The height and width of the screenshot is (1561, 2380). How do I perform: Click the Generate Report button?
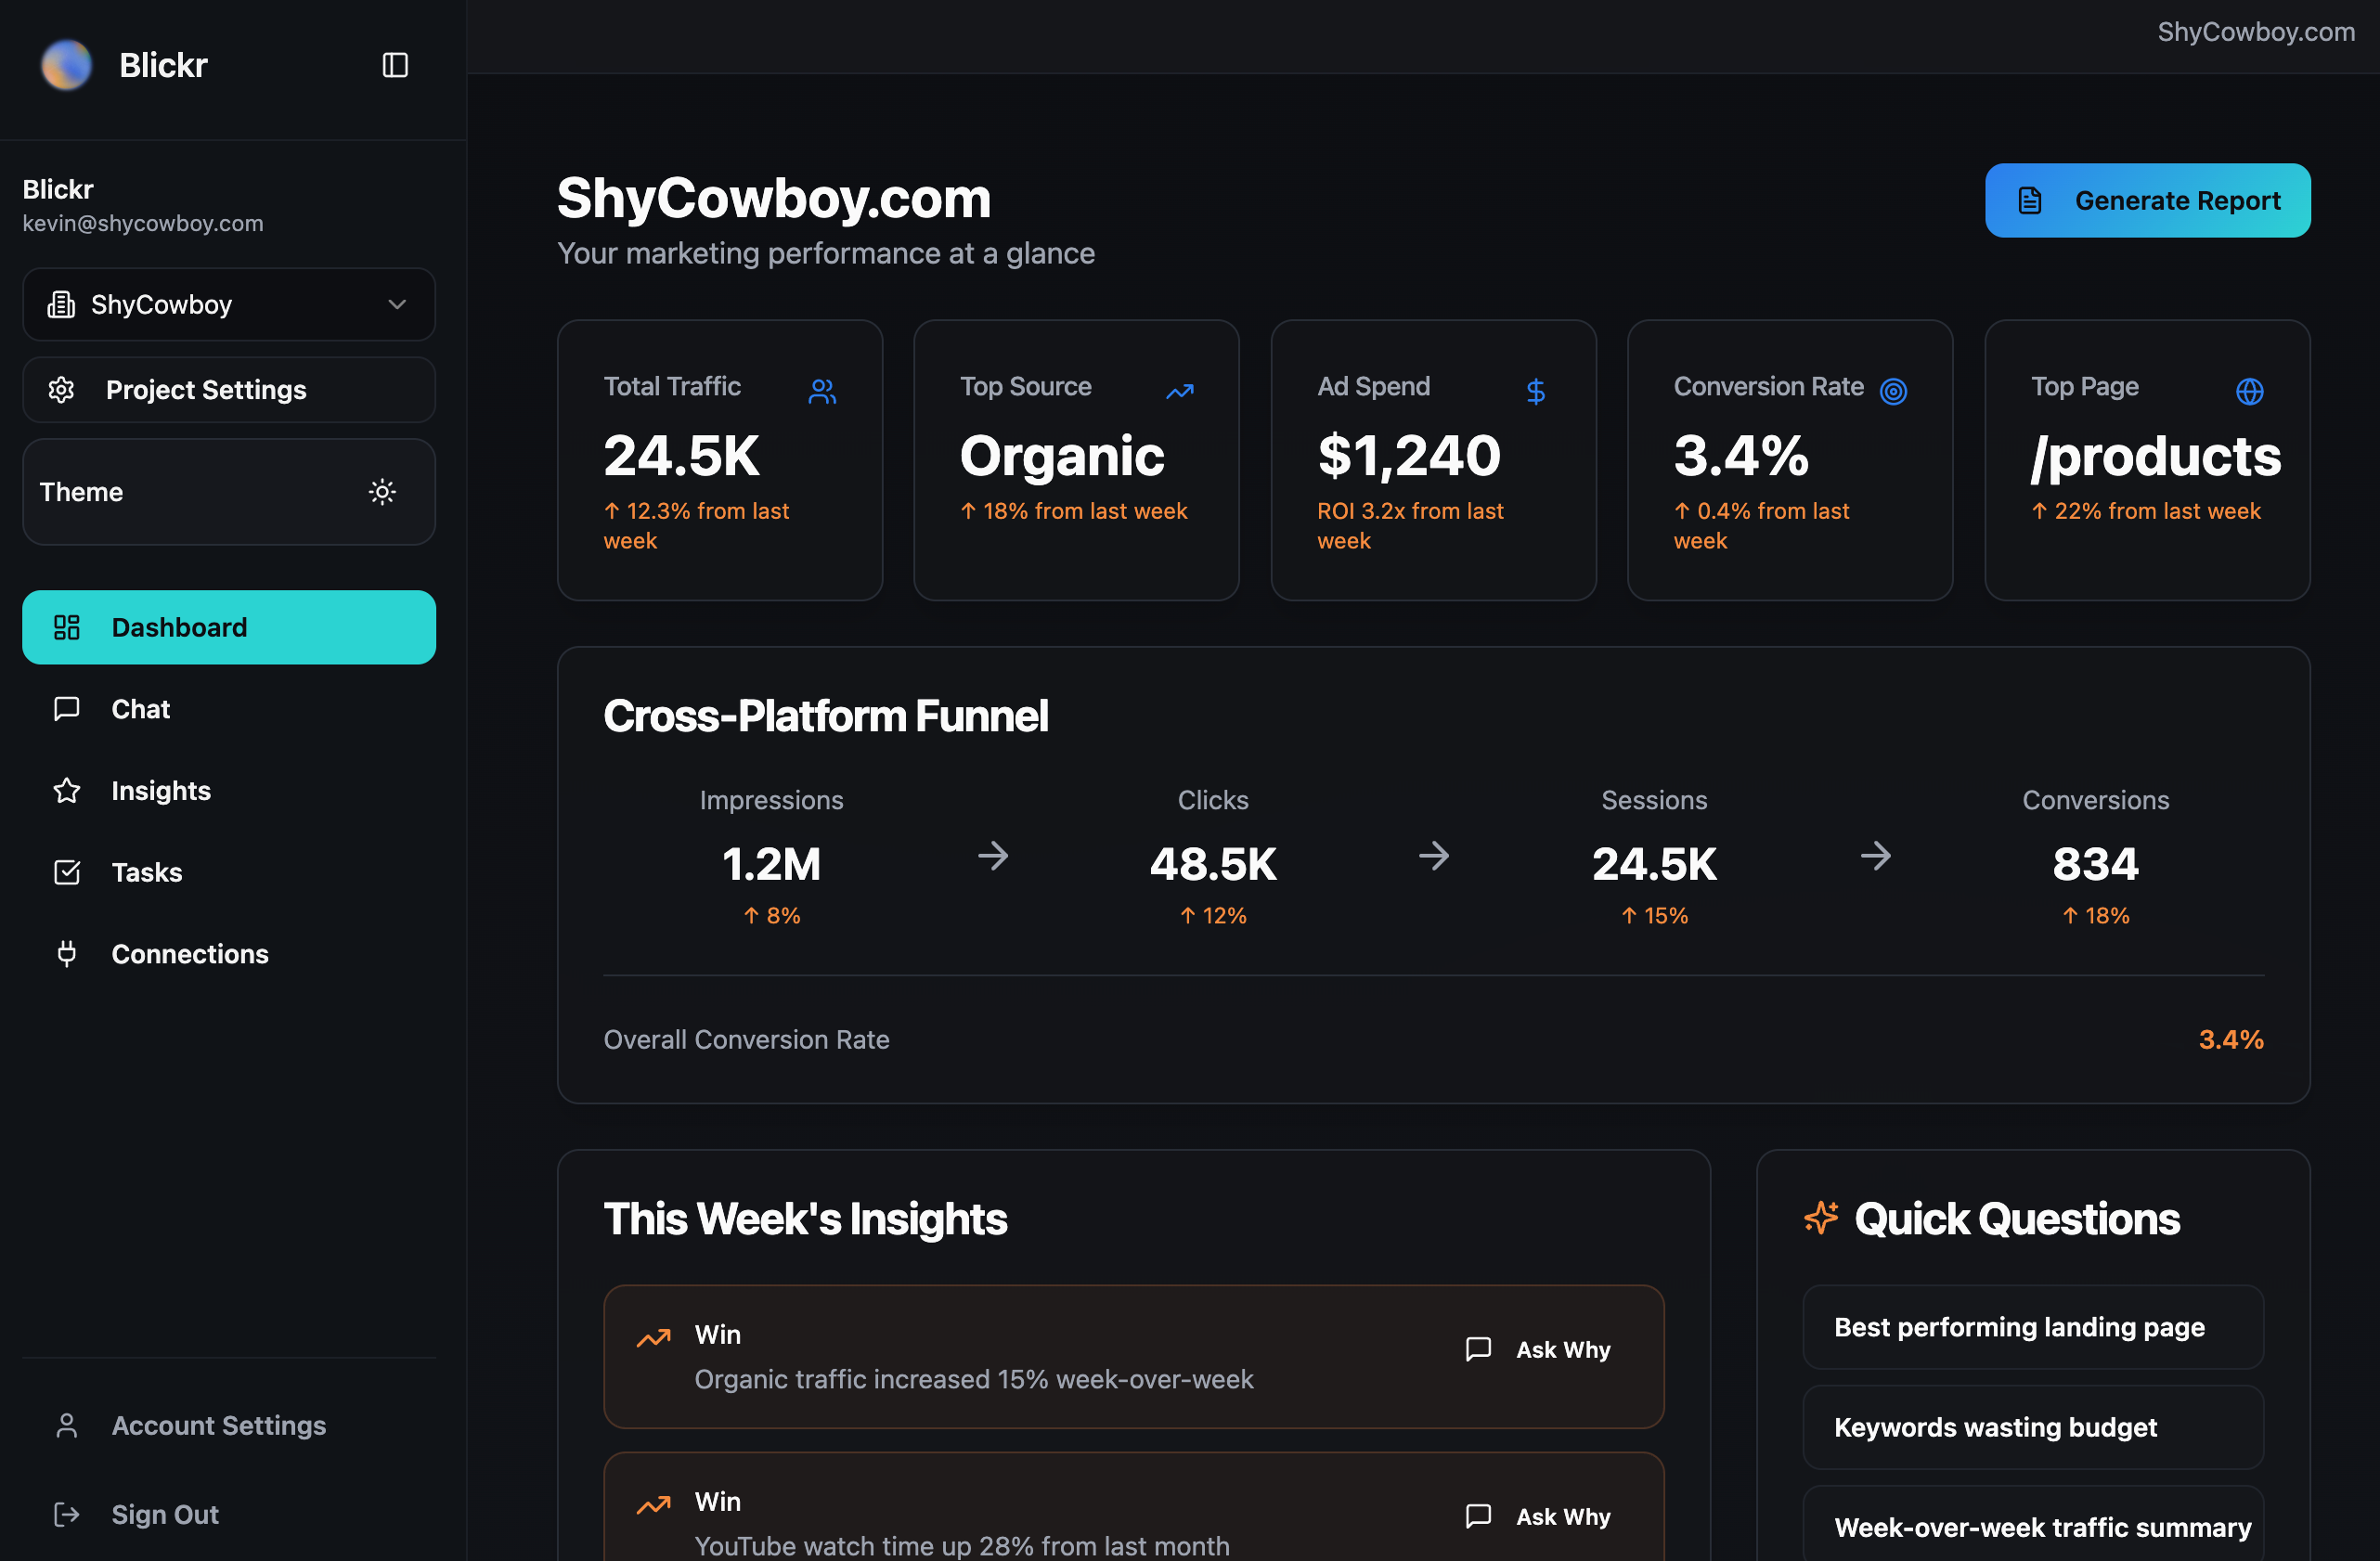(x=2147, y=200)
